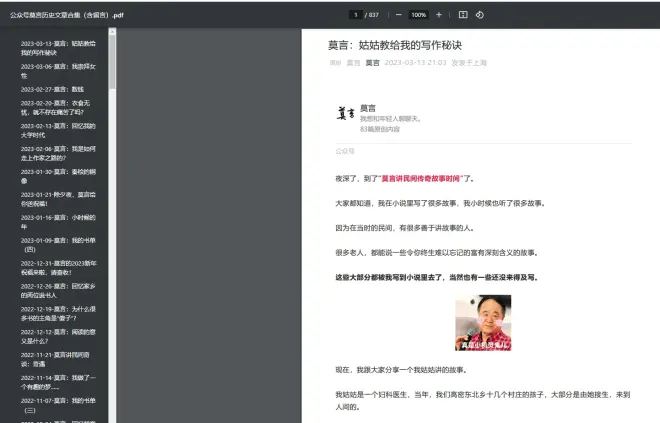Open the 2023-02-27 outline entry
This screenshot has width=660, height=423.
click(x=53, y=89)
